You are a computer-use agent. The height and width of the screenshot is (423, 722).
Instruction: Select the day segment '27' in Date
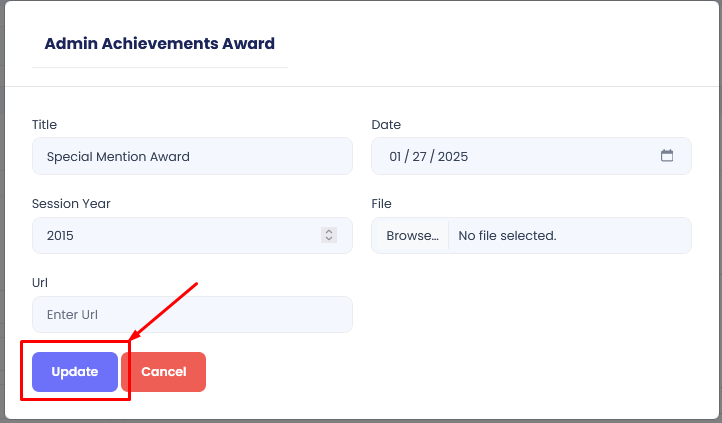(x=424, y=157)
